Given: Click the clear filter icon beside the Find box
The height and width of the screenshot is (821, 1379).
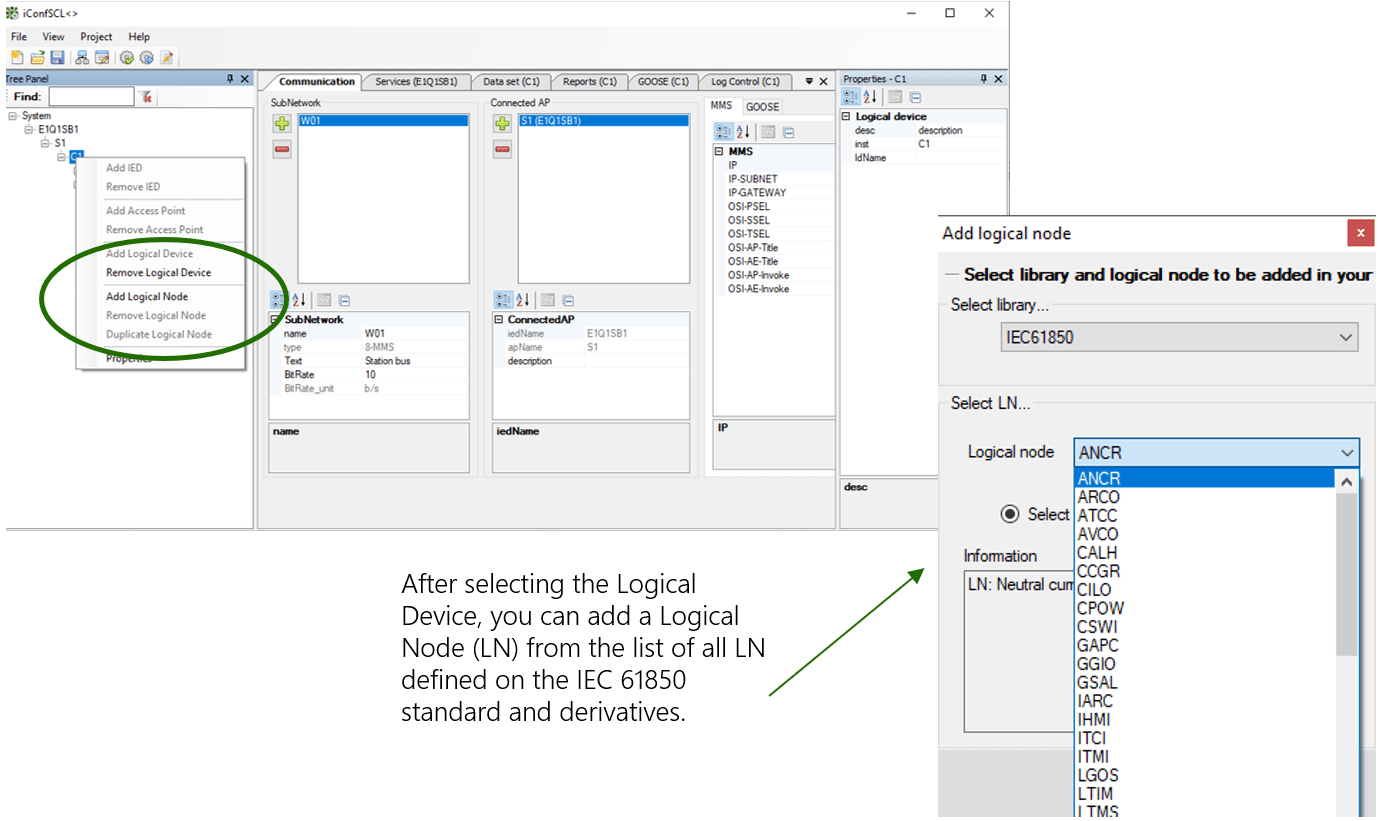Looking at the screenshot, I should pos(147,97).
